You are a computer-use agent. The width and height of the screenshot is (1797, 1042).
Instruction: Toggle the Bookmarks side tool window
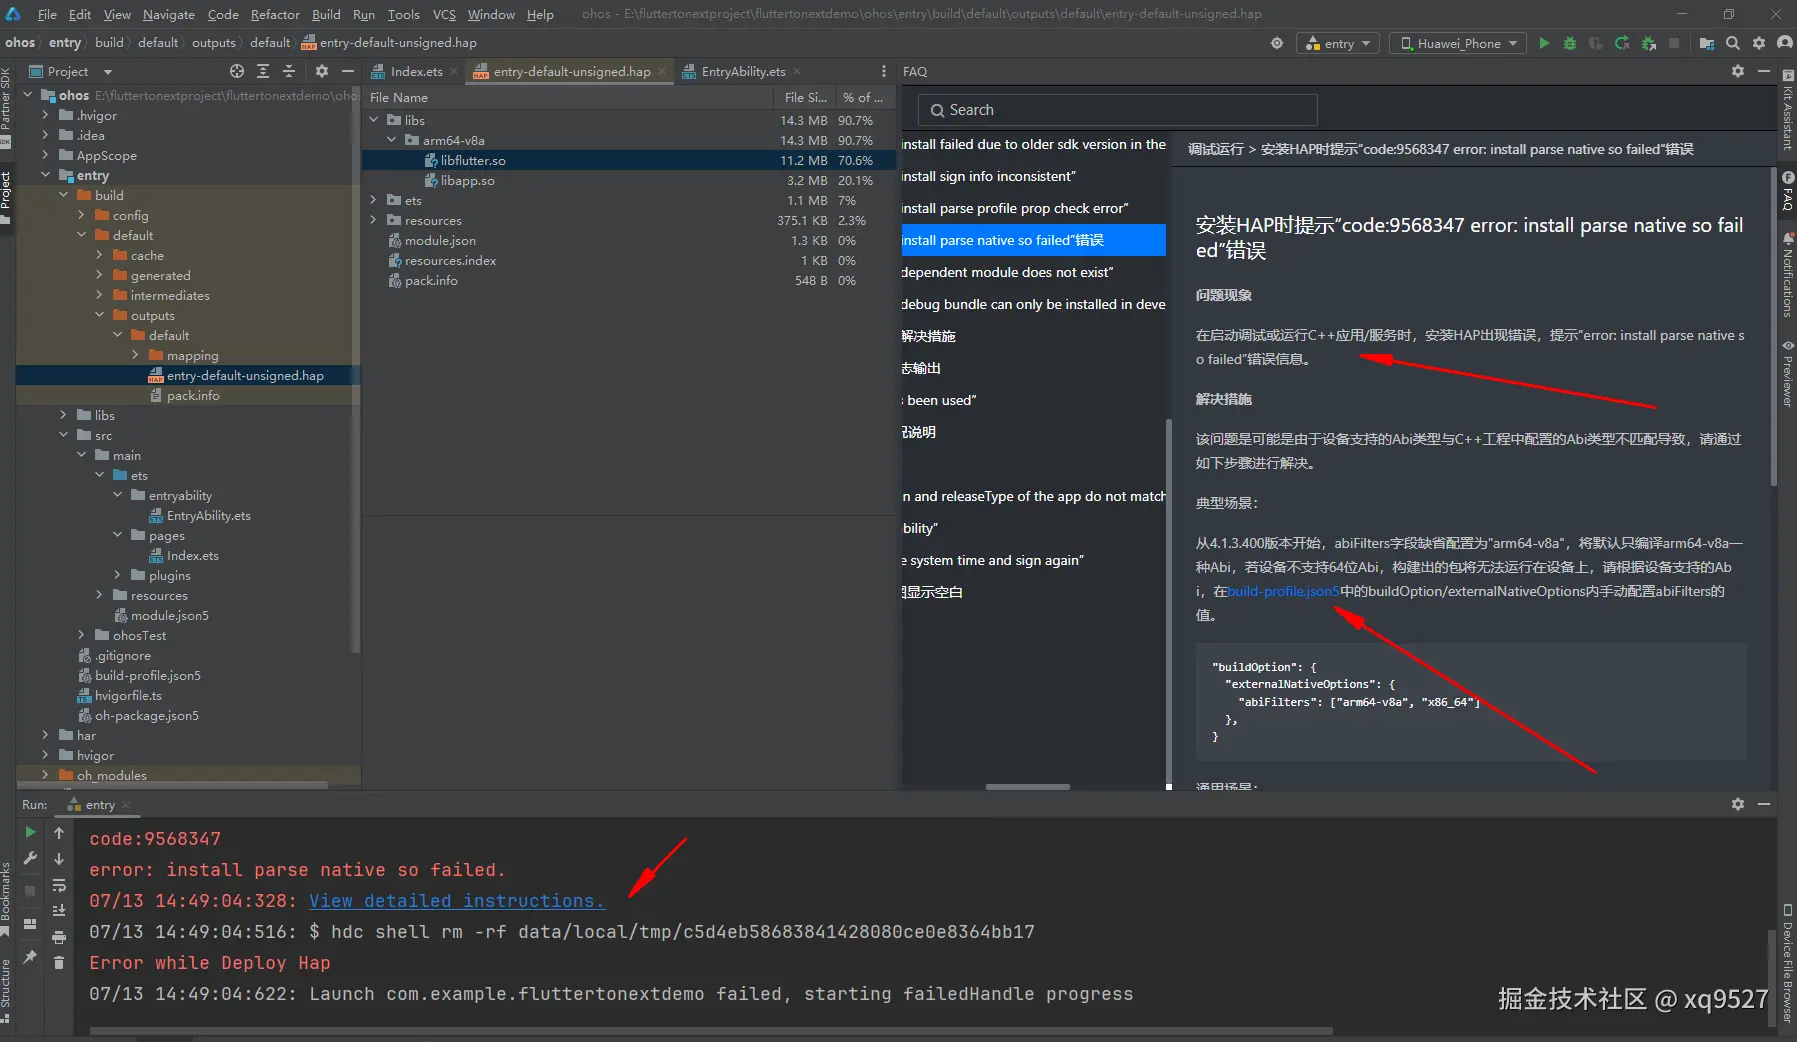point(6,898)
